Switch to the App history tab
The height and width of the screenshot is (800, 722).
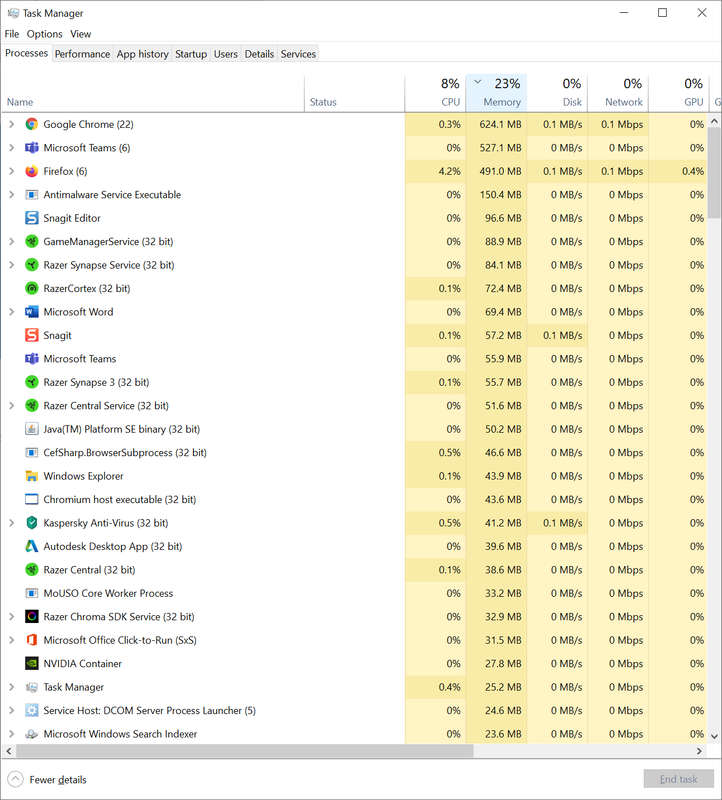[x=142, y=54]
